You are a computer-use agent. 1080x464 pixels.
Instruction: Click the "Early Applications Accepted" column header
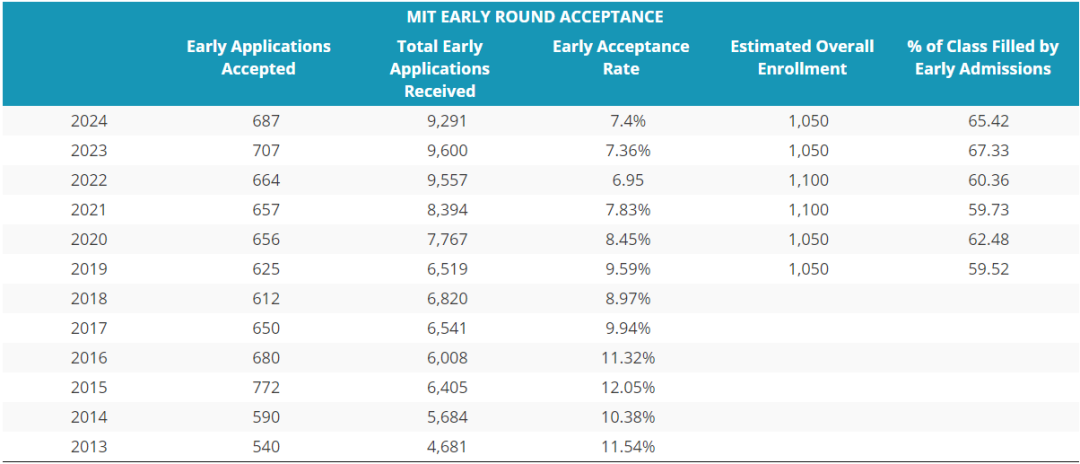pyautogui.click(x=258, y=58)
